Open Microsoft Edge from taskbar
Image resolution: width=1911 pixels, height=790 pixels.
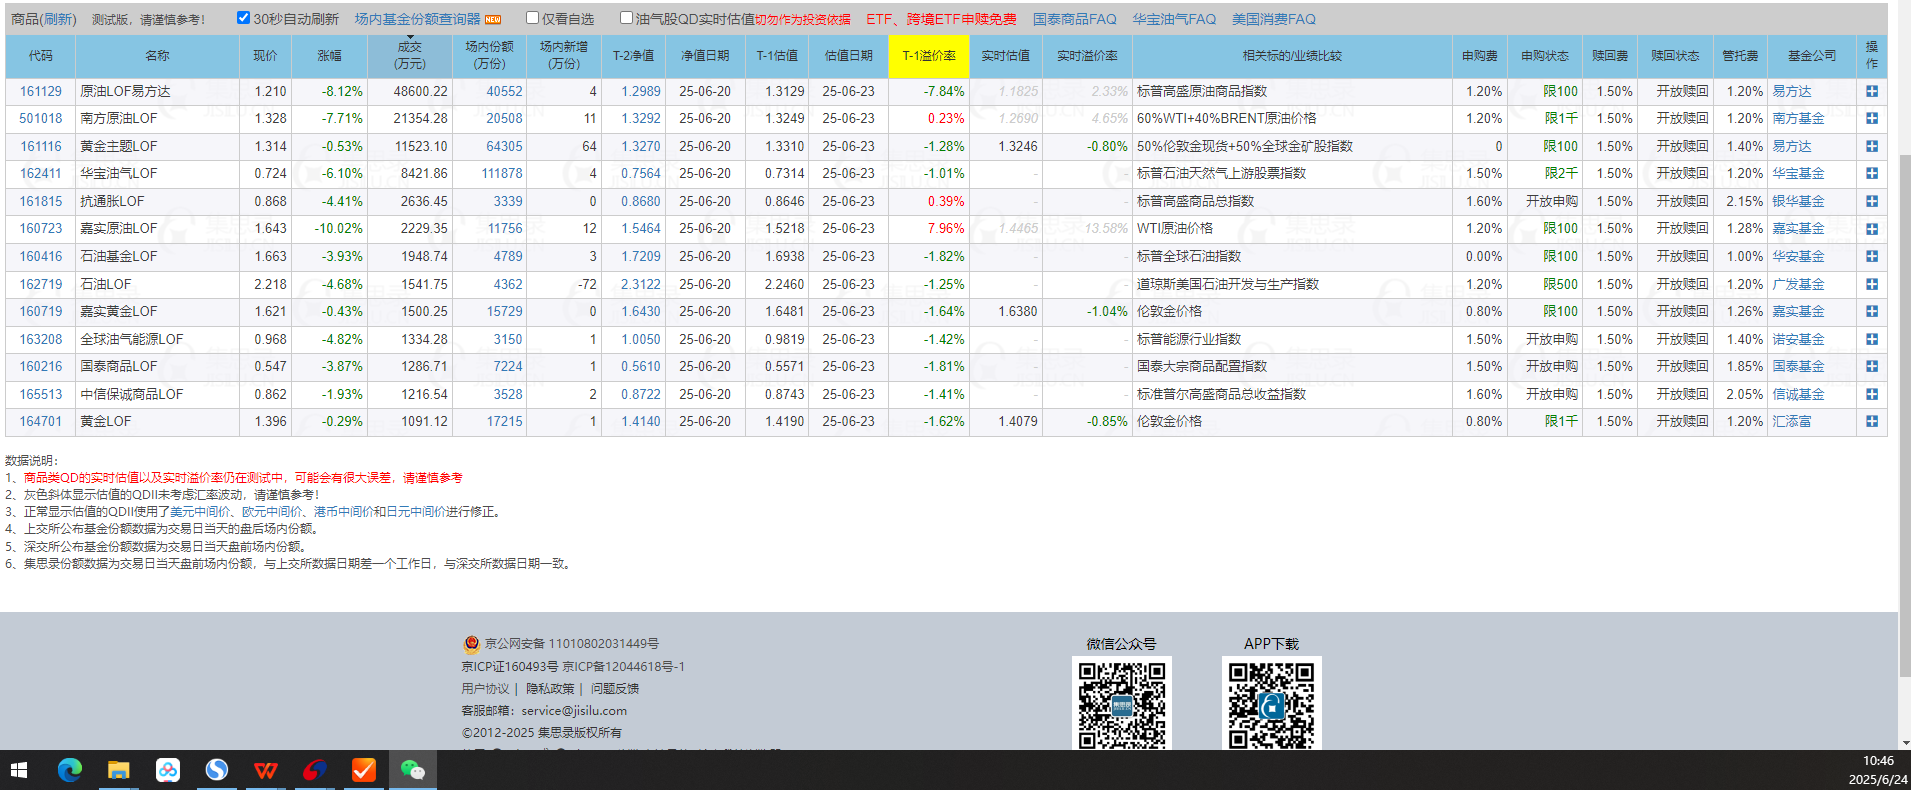click(70, 770)
